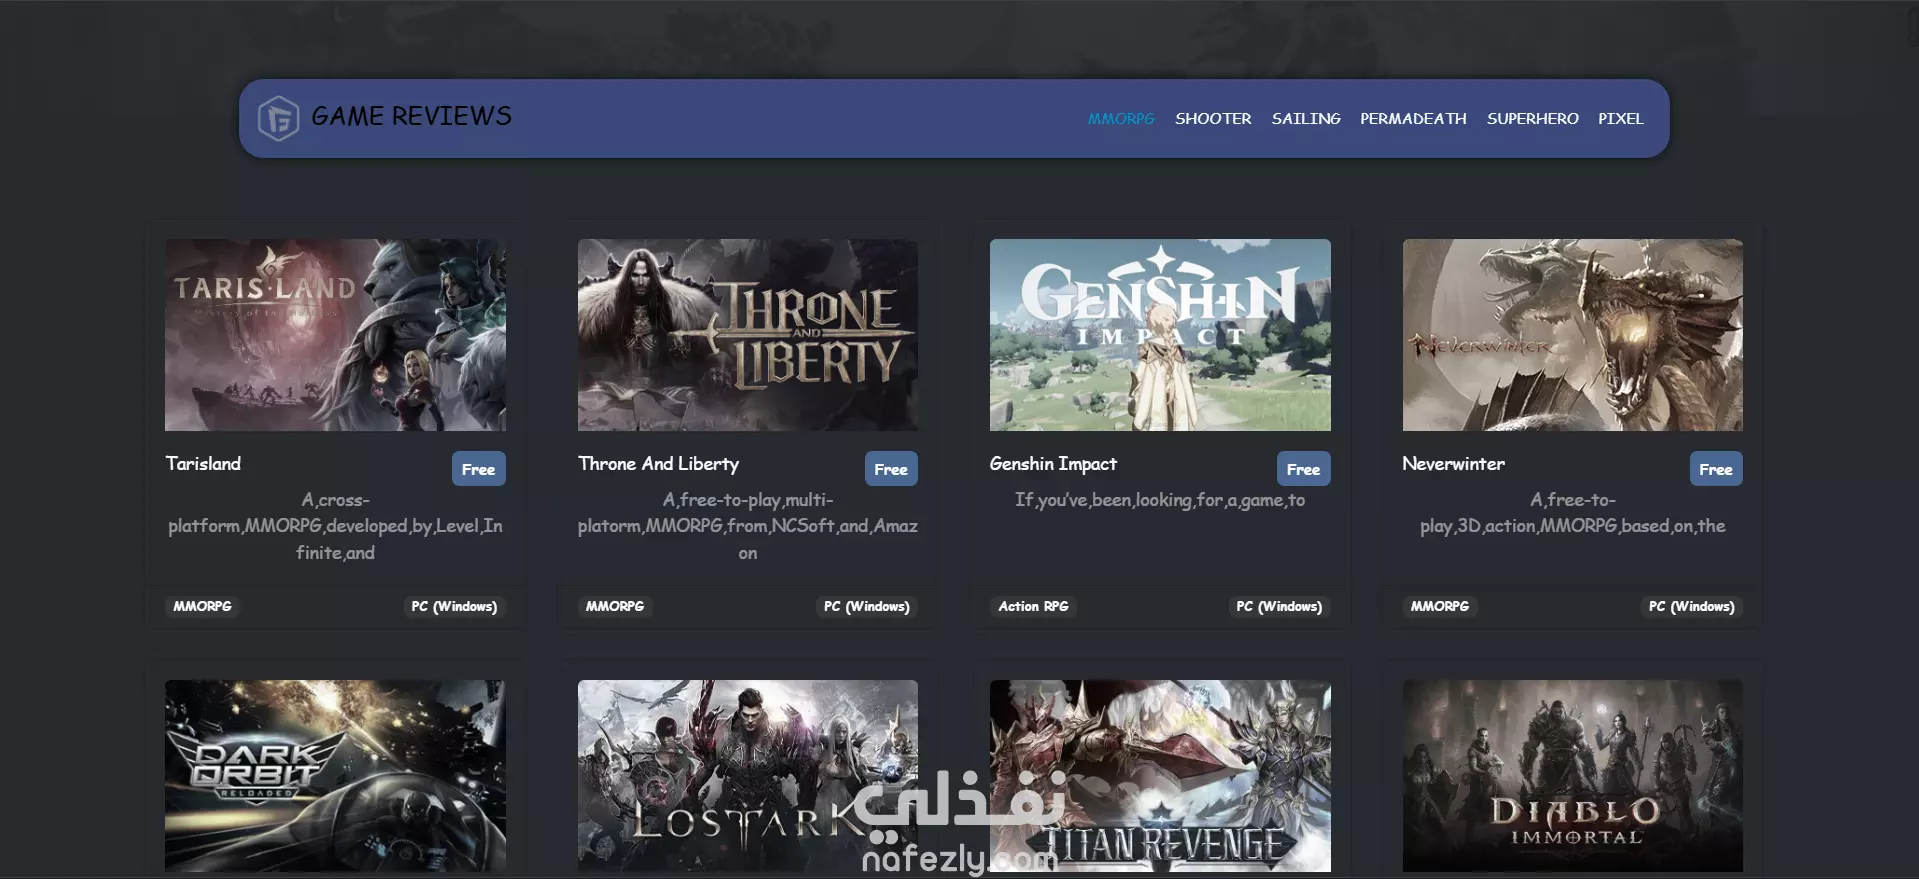Click the Throne And Liberty description text

click(747, 526)
